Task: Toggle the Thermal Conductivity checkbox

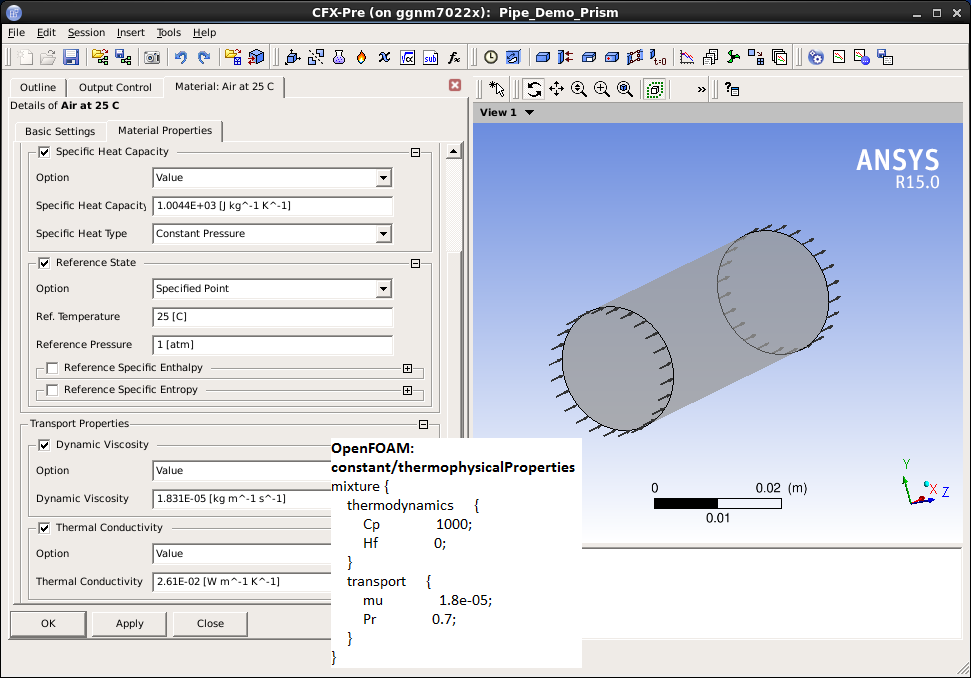Action: pos(44,528)
